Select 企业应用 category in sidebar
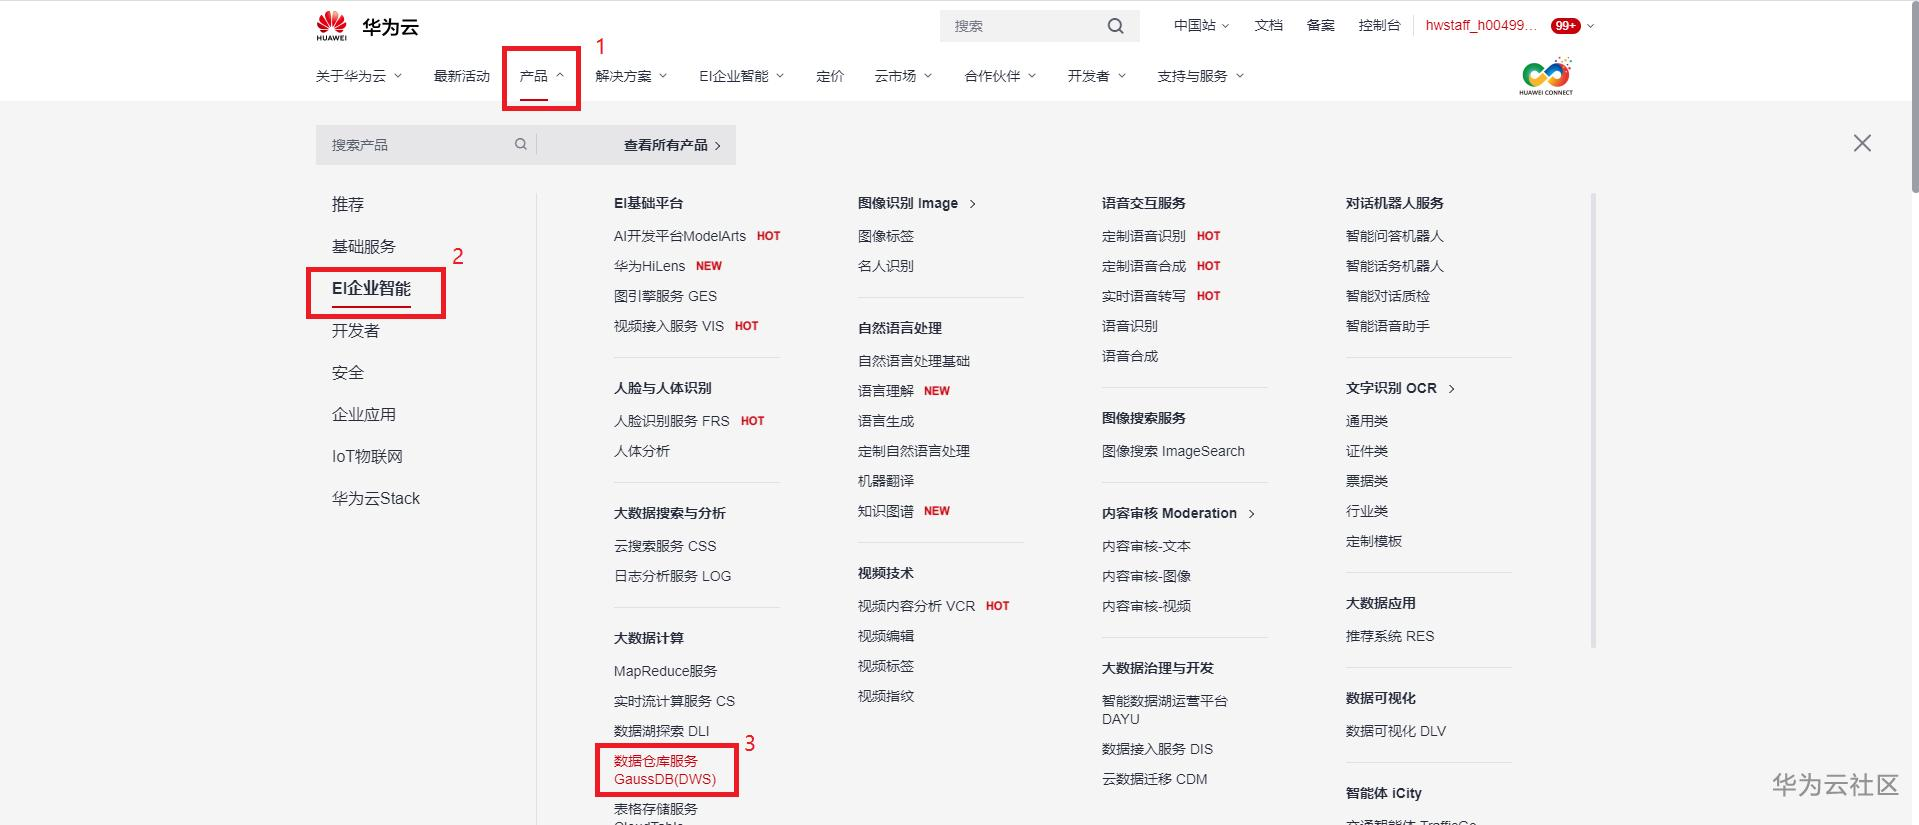This screenshot has height=825, width=1919. pyautogui.click(x=364, y=414)
